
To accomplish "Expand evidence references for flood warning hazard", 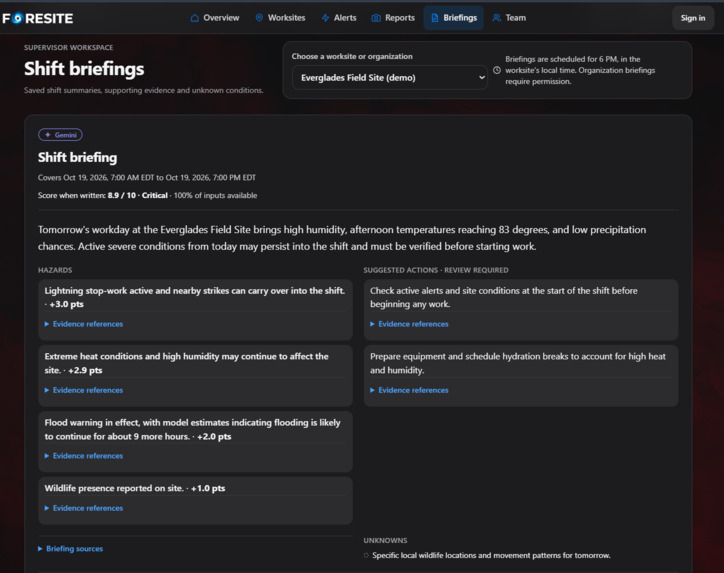I will pos(84,456).
